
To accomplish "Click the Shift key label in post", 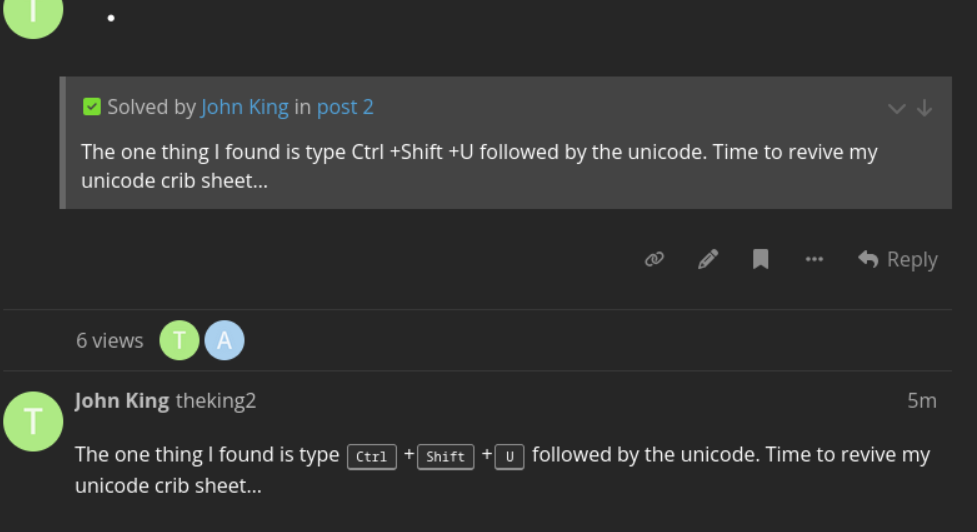I will click(445, 457).
